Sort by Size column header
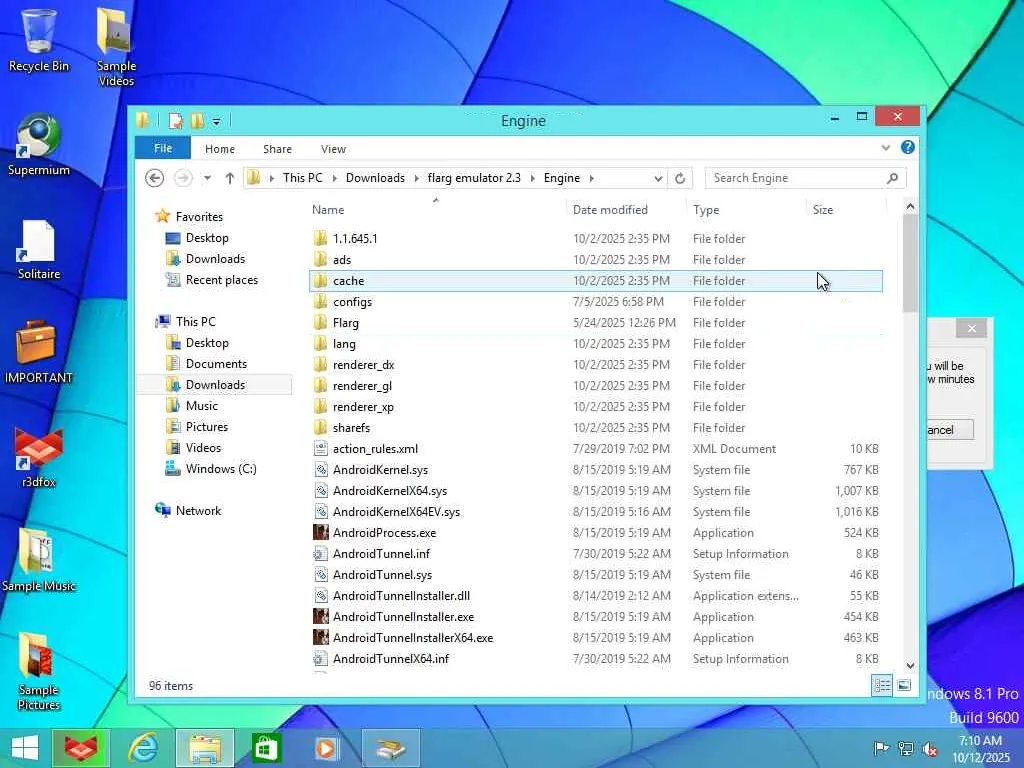 846,210
